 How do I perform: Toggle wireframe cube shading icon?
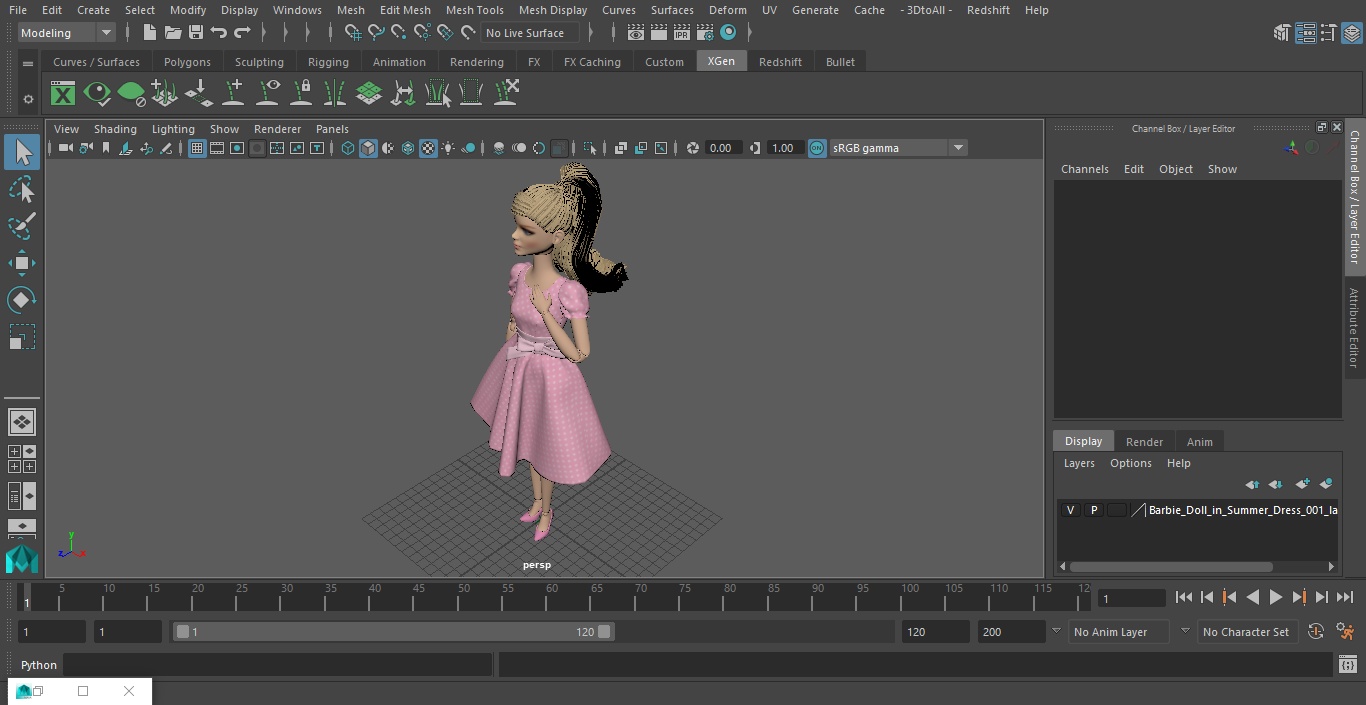click(348, 148)
